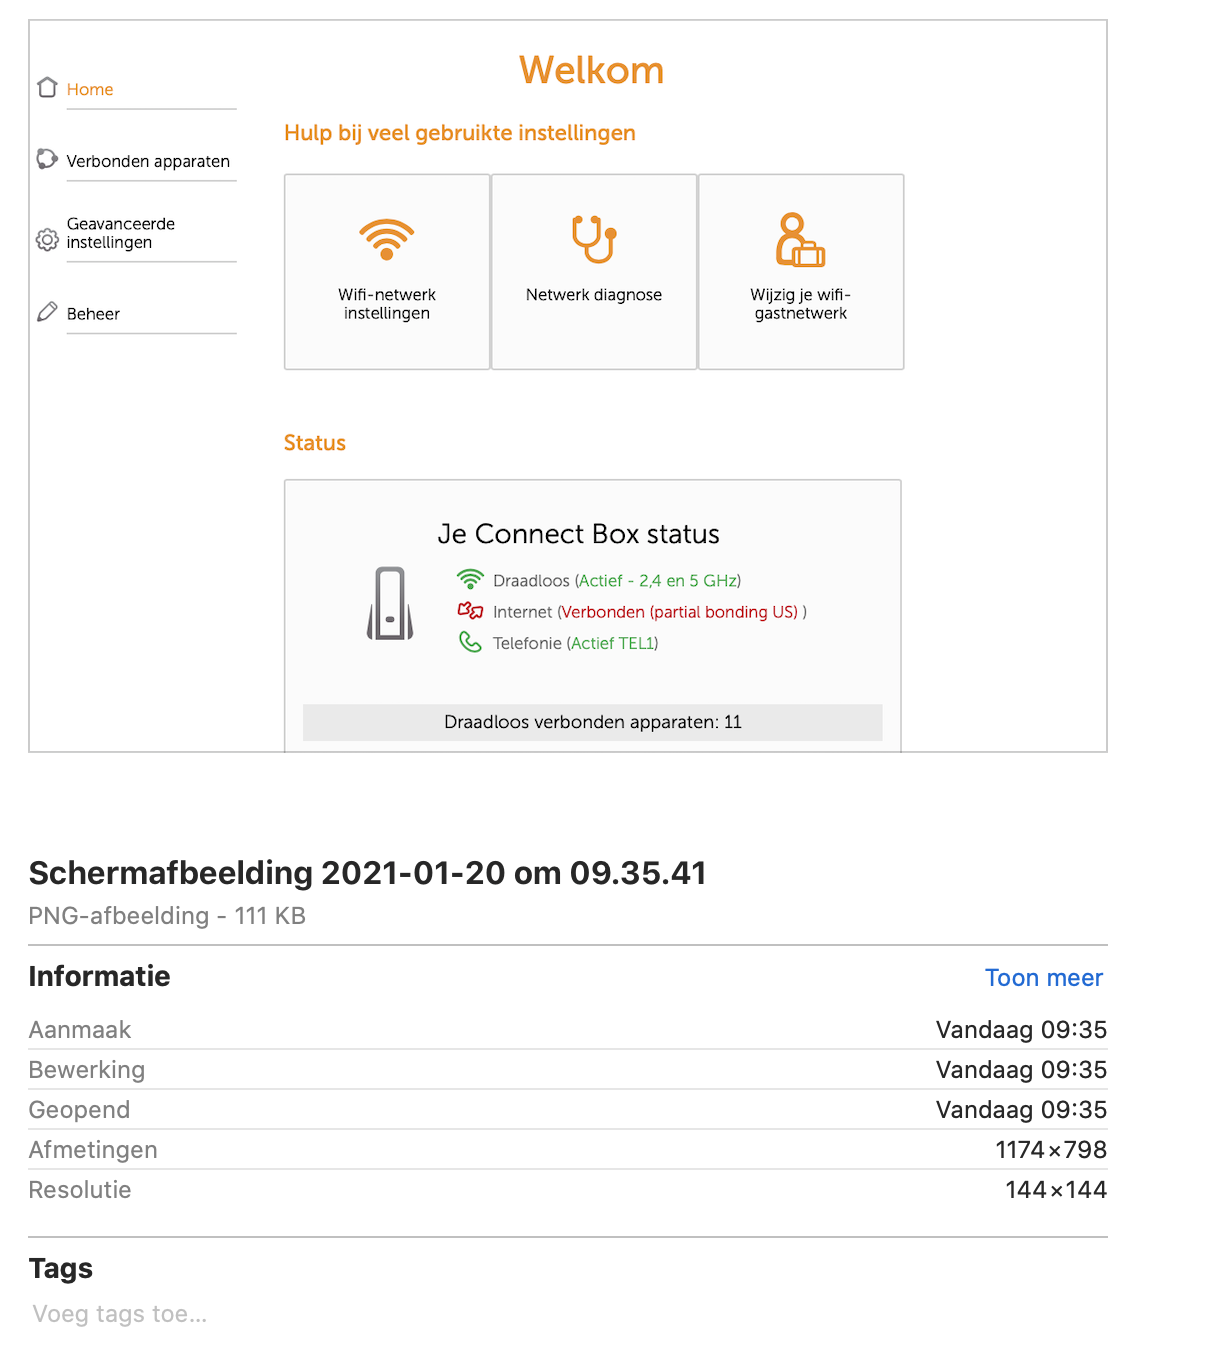This screenshot has width=1222, height=1354.
Task: Expand the Beheer menu section
Action: click(93, 314)
